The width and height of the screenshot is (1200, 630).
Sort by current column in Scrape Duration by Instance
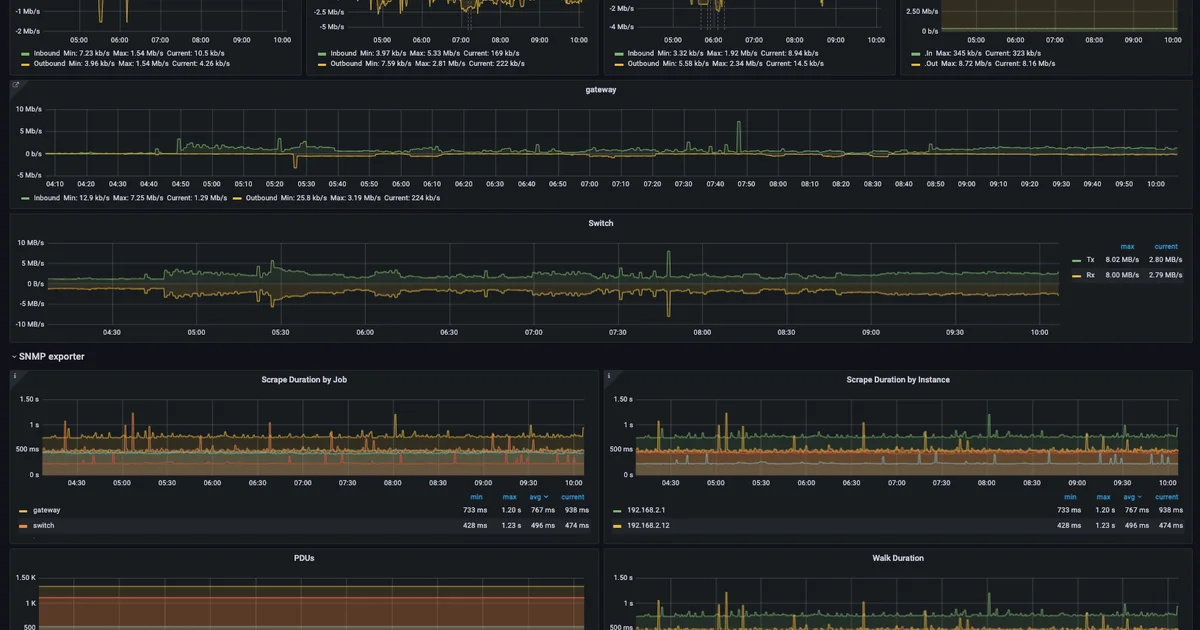(1166, 496)
